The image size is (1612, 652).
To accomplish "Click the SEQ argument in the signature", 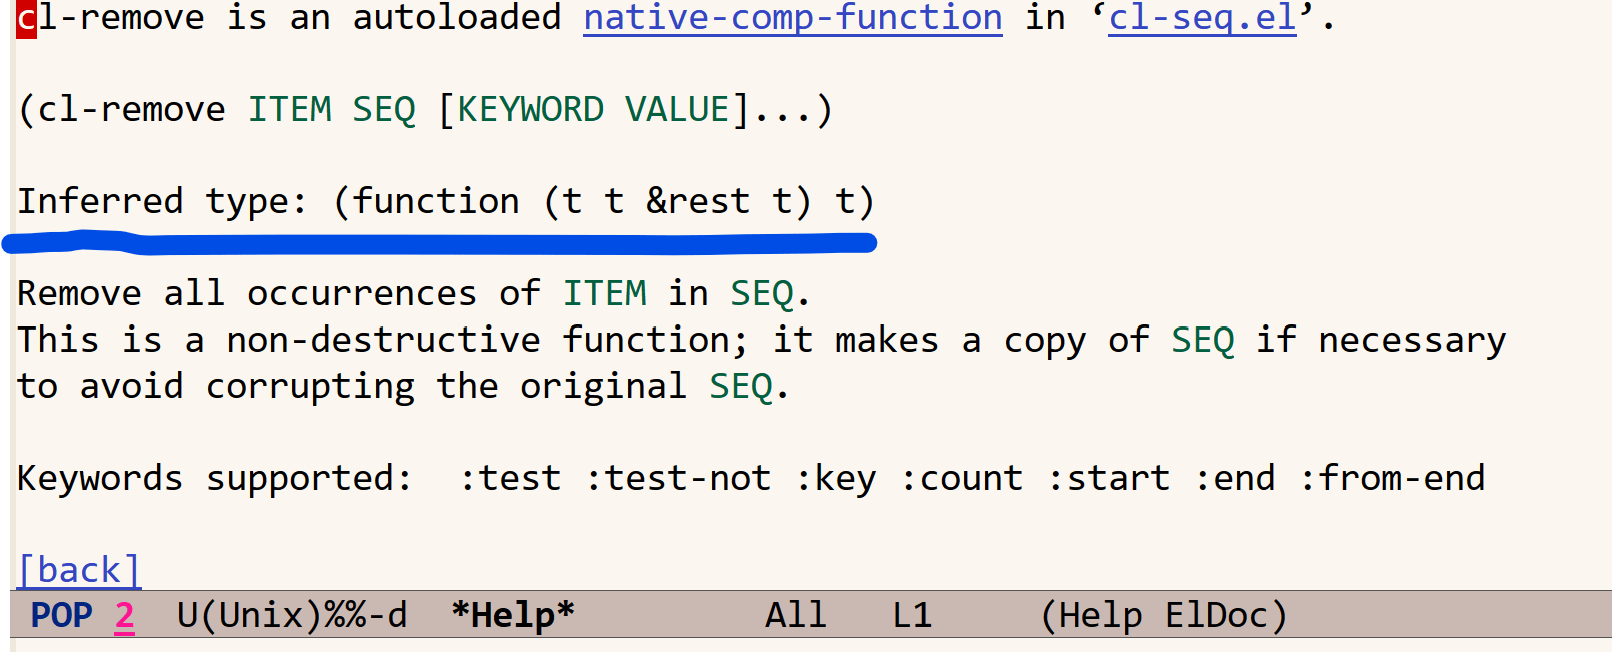I will point(384,109).
